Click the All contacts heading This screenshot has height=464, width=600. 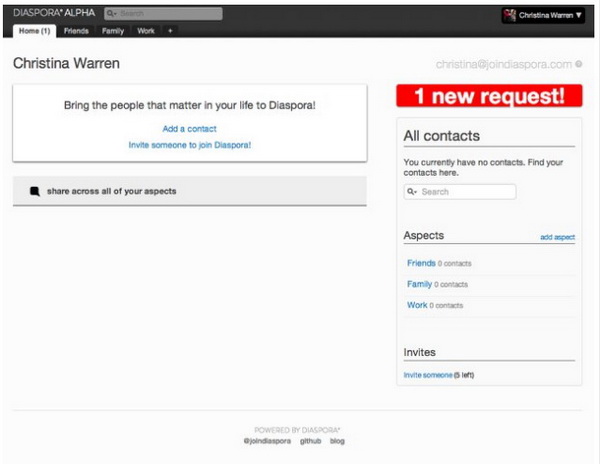click(442, 136)
